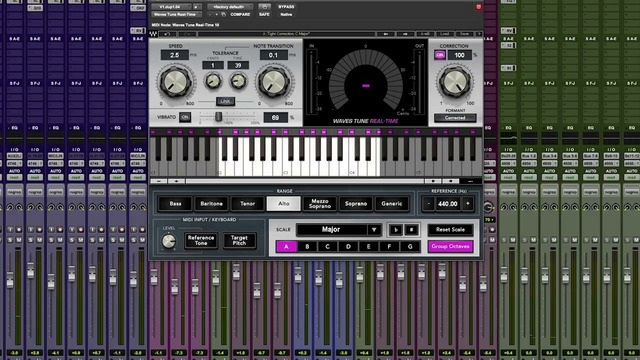
Task: Toggle note A in the scale
Action: point(287,247)
